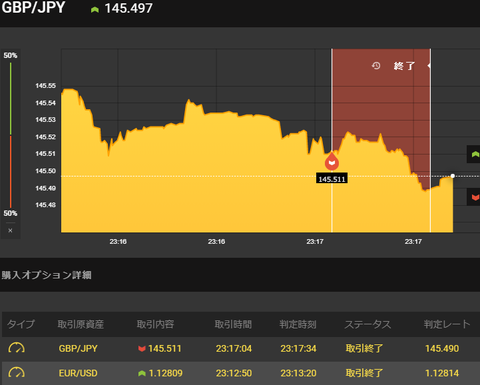
Task: Click 取引終了 status in the GBP/JPY row
Action: click(364, 349)
